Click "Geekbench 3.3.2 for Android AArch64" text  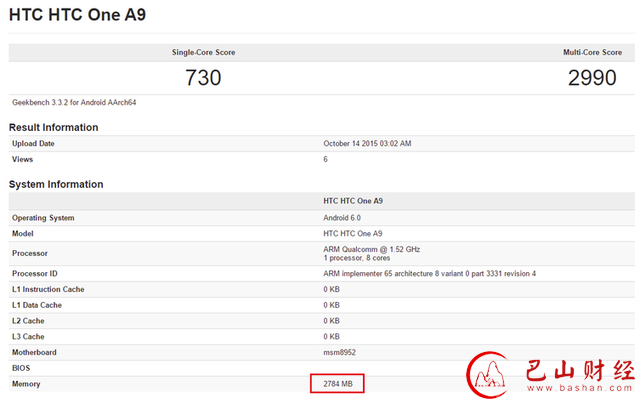point(74,102)
